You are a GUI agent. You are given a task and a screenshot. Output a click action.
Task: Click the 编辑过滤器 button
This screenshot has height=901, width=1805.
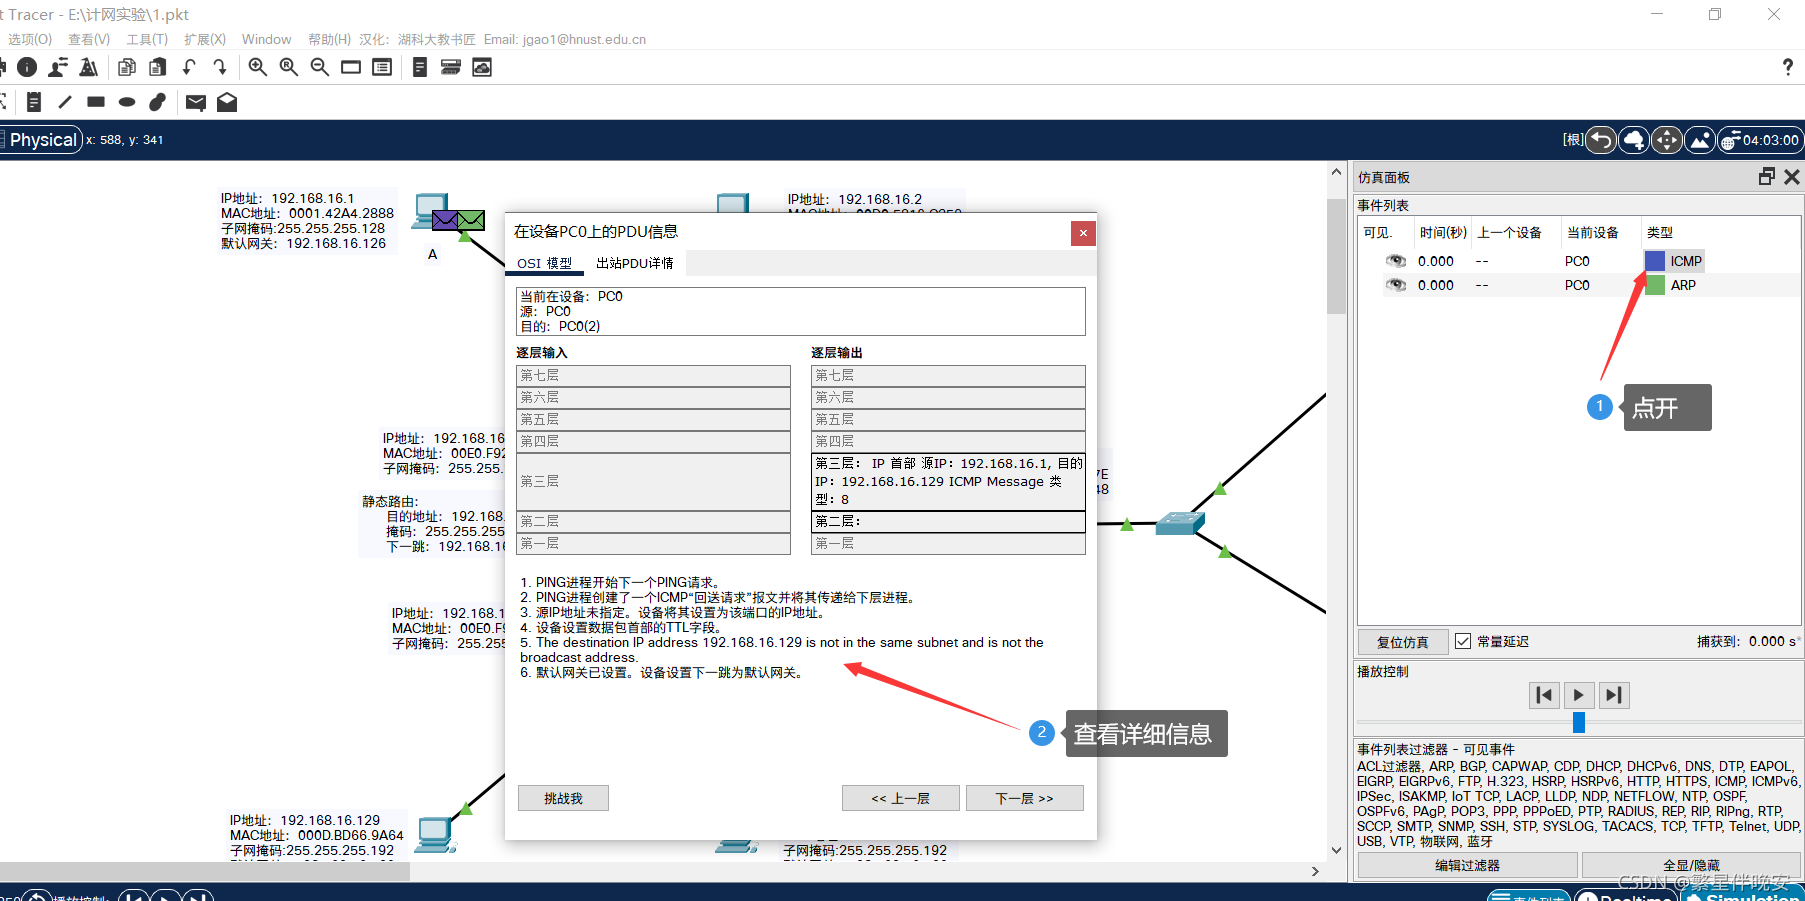1467,865
